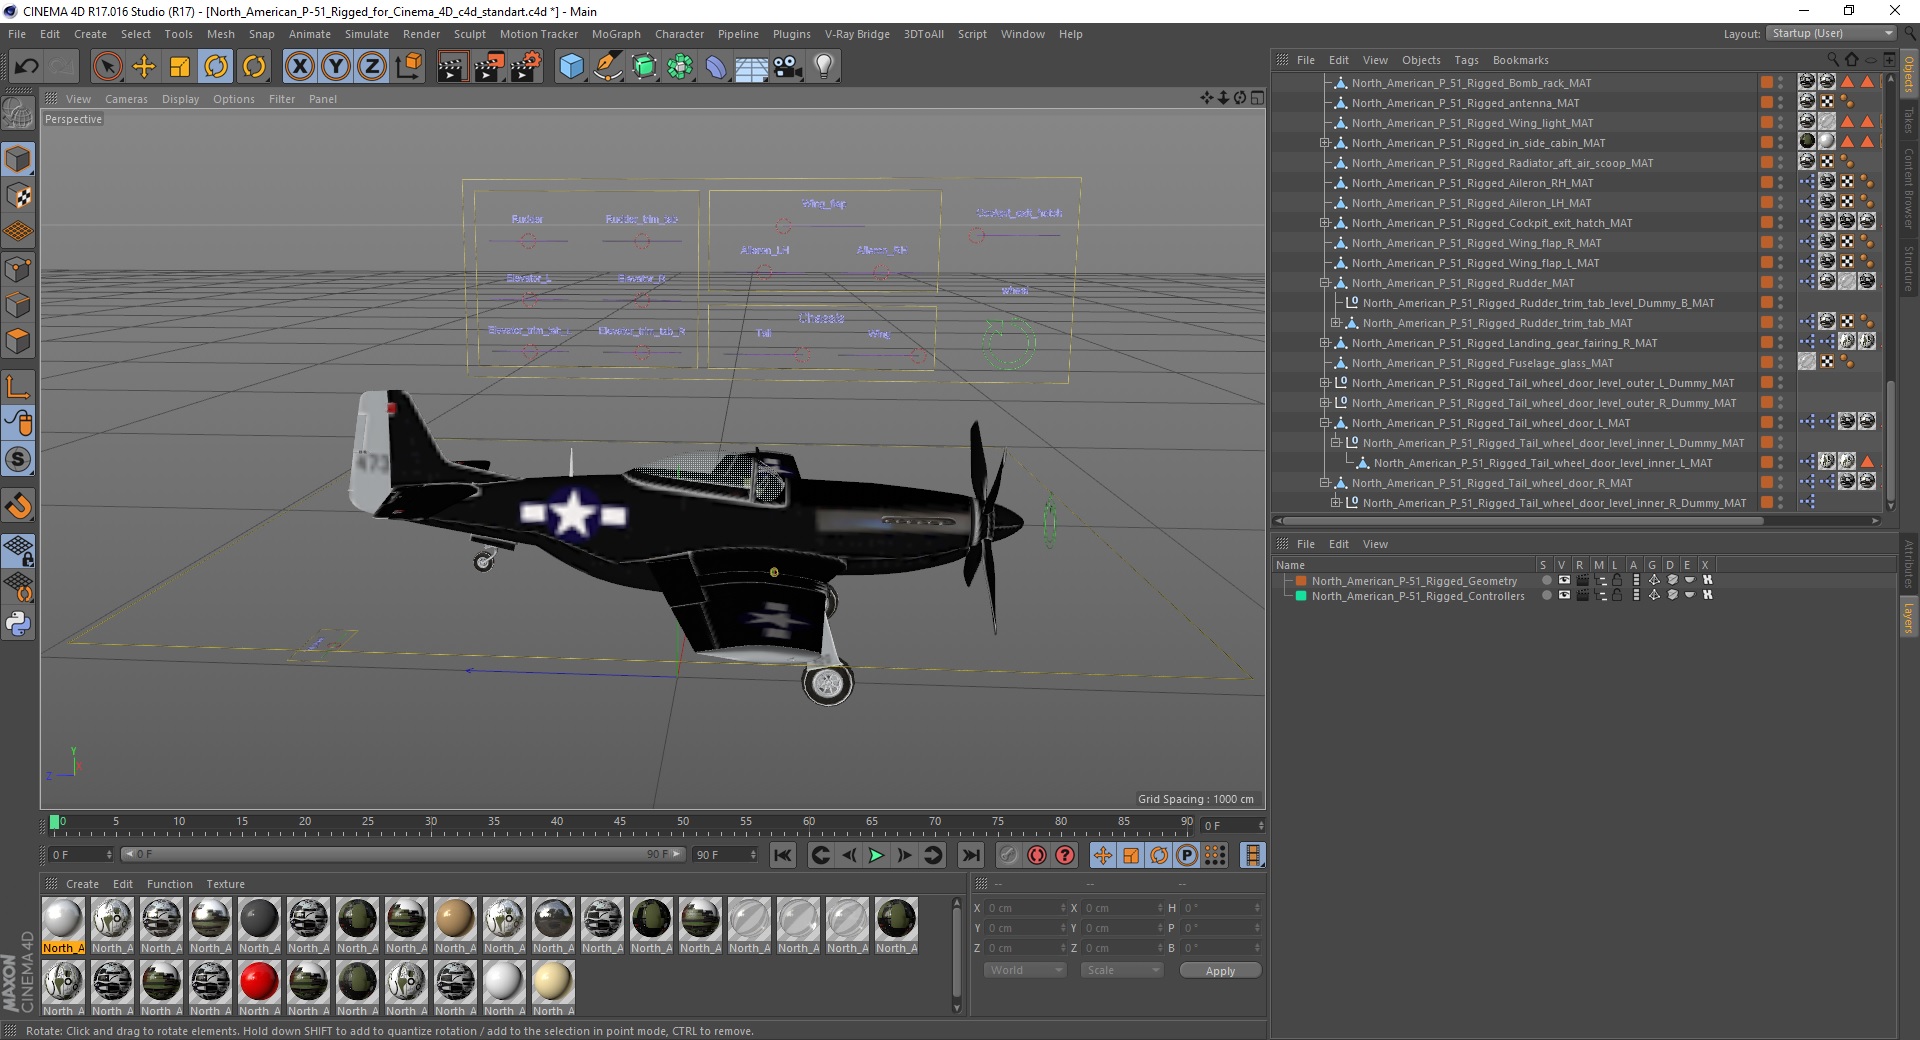1920x1040 pixels.
Task: Open the MoGraph menu
Action: click(x=616, y=34)
